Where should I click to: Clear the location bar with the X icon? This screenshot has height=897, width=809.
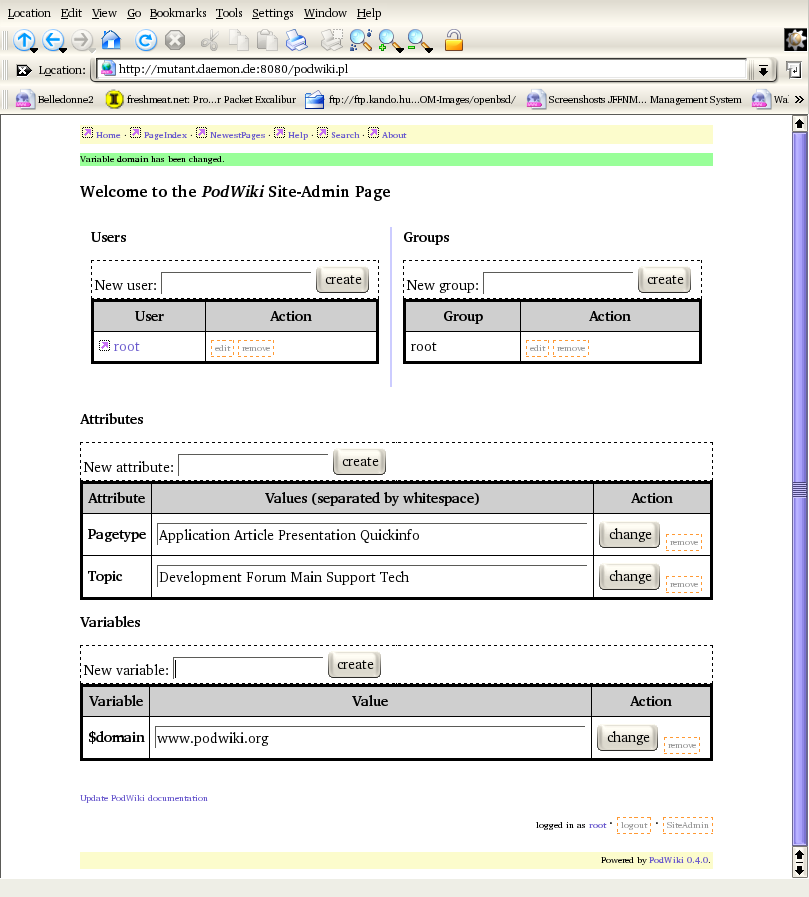tap(23, 70)
